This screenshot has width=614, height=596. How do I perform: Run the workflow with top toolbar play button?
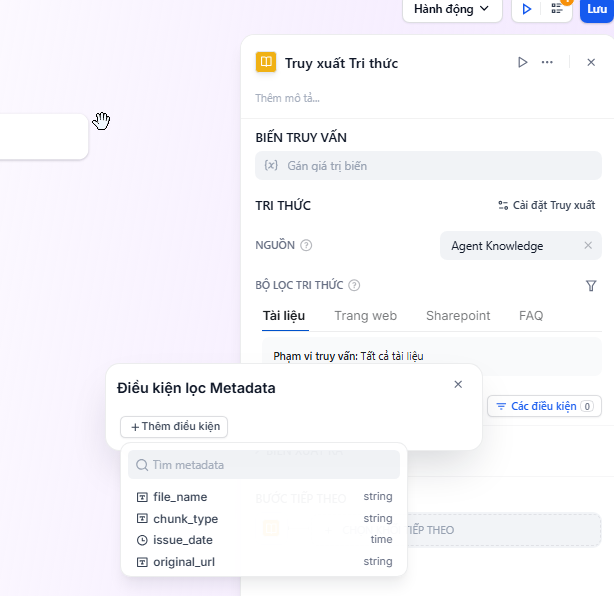point(526,9)
